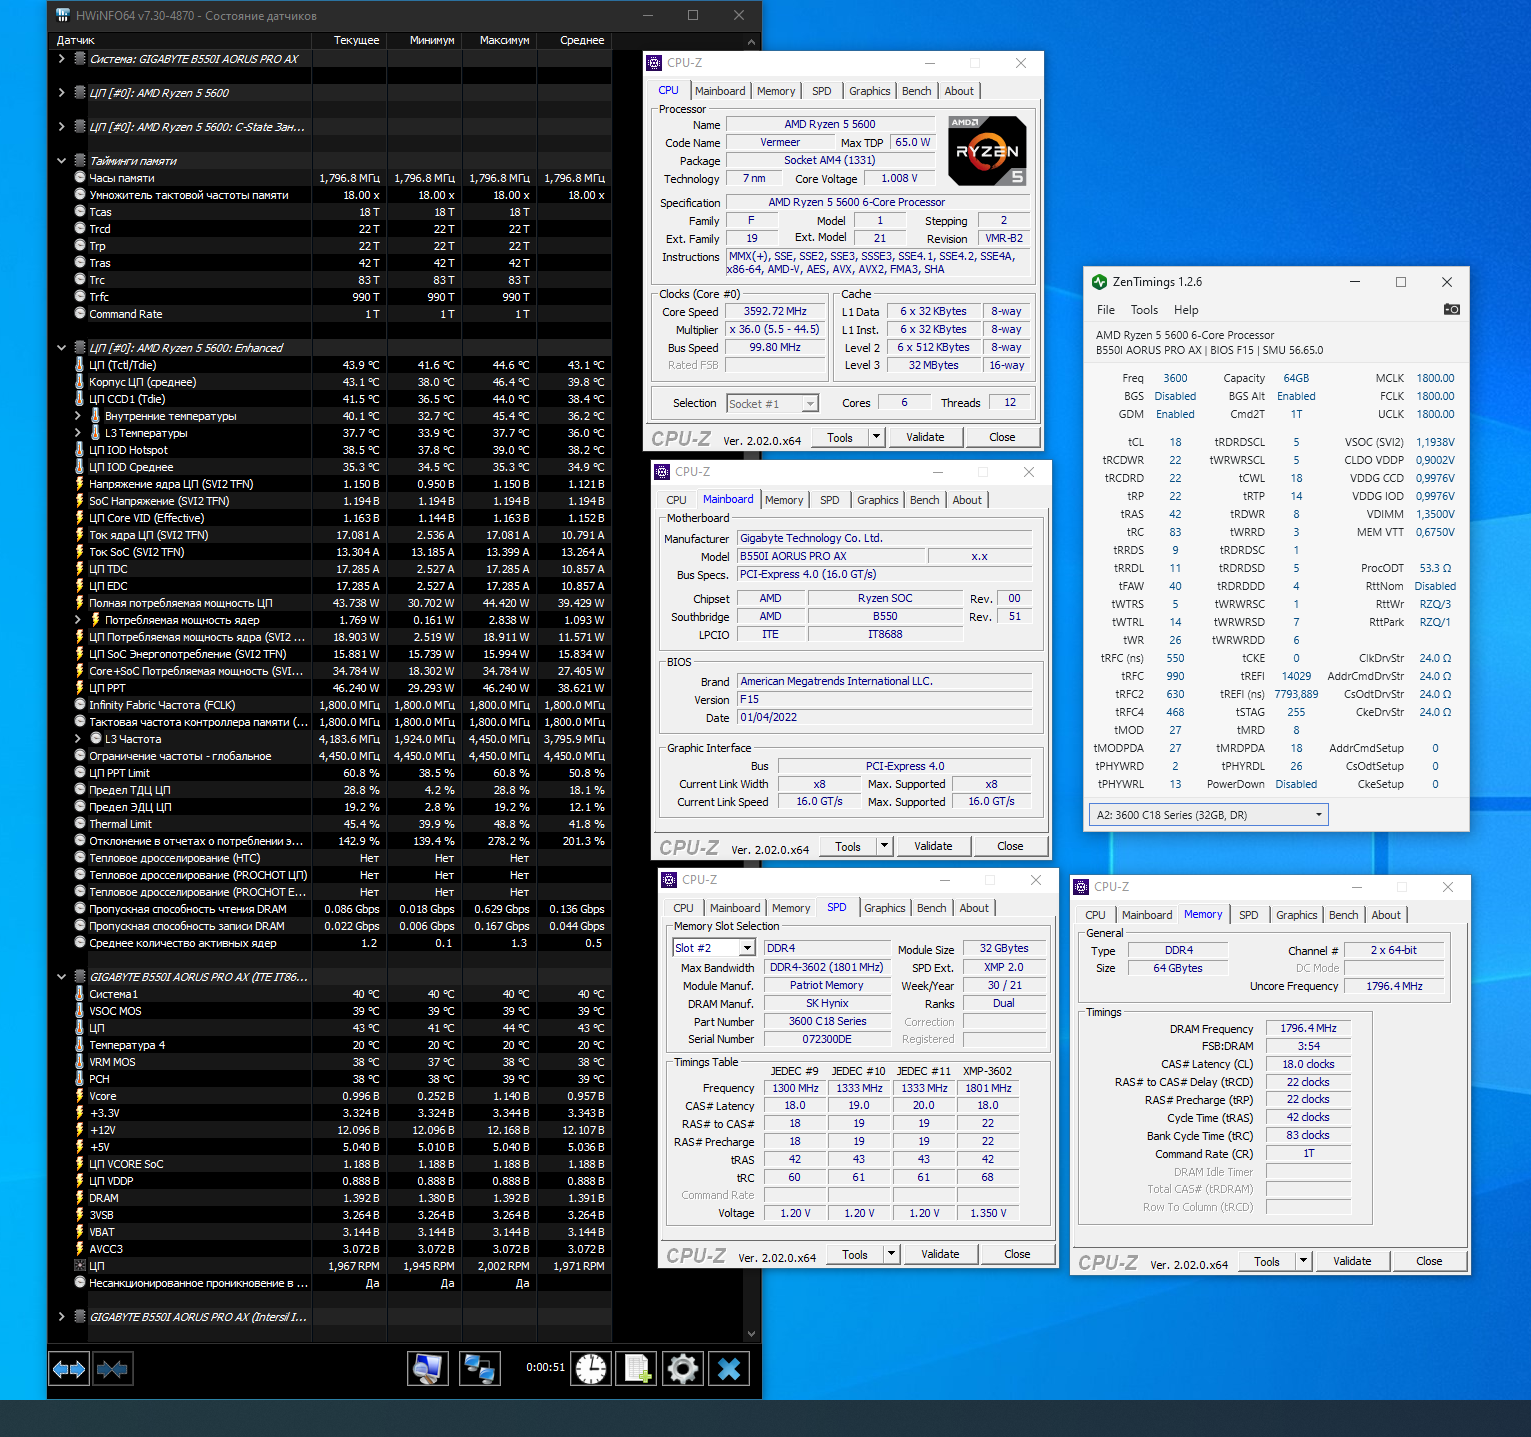Open the File menu in ZenTimings
This screenshot has width=1531, height=1437.
click(x=1106, y=310)
